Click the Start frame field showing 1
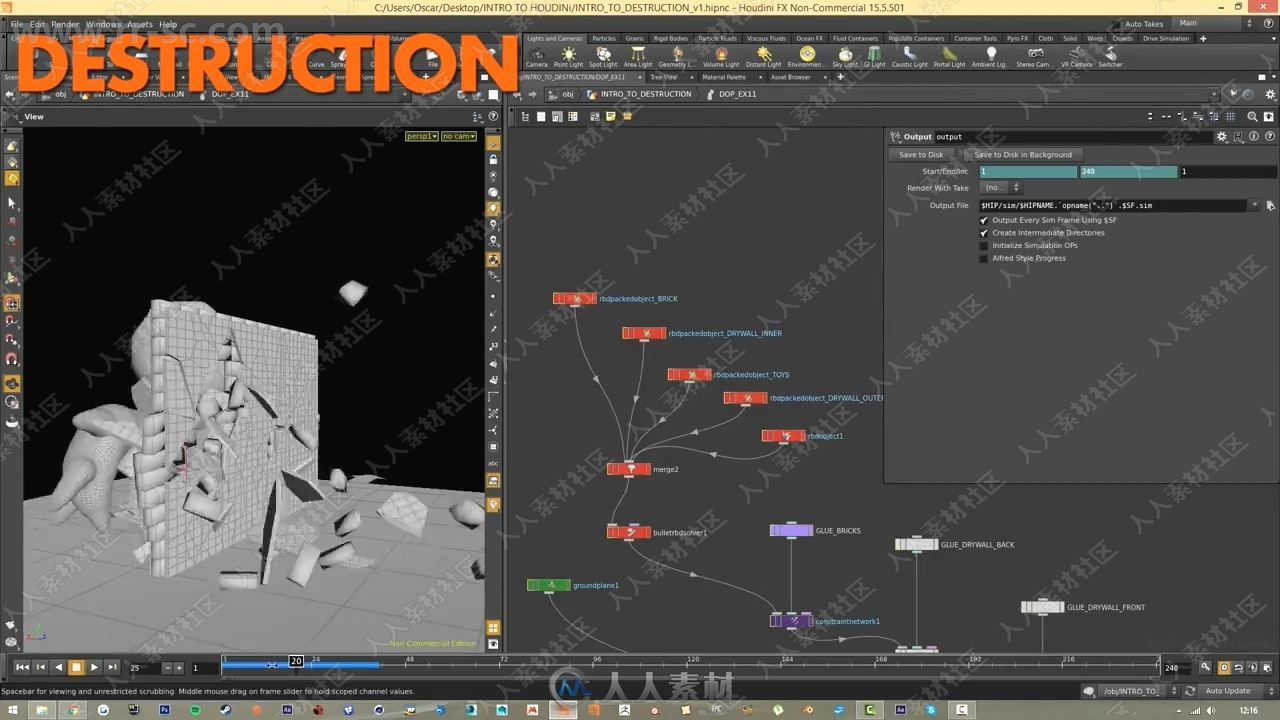This screenshot has width=1280, height=720. pos(1028,172)
